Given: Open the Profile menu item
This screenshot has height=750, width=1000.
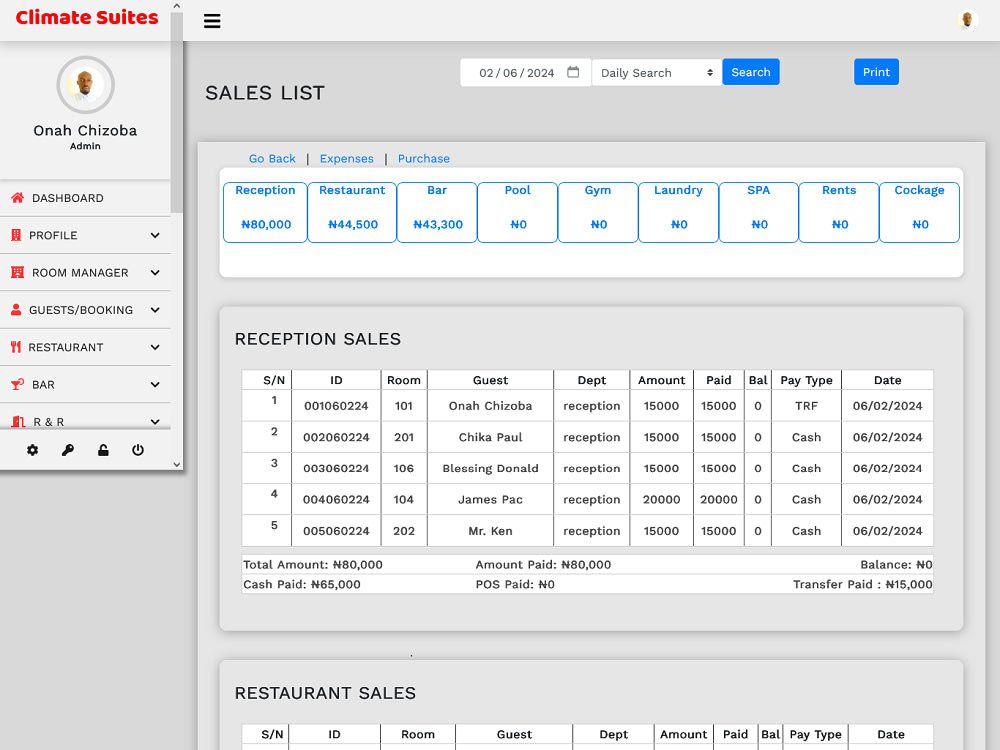Looking at the screenshot, I should [85, 235].
